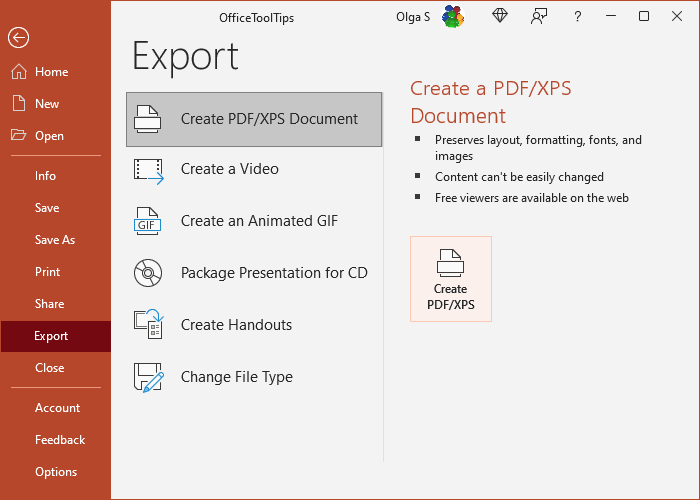The height and width of the screenshot is (500, 700).
Task: Select Create a Video option
Action: point(254,169)
